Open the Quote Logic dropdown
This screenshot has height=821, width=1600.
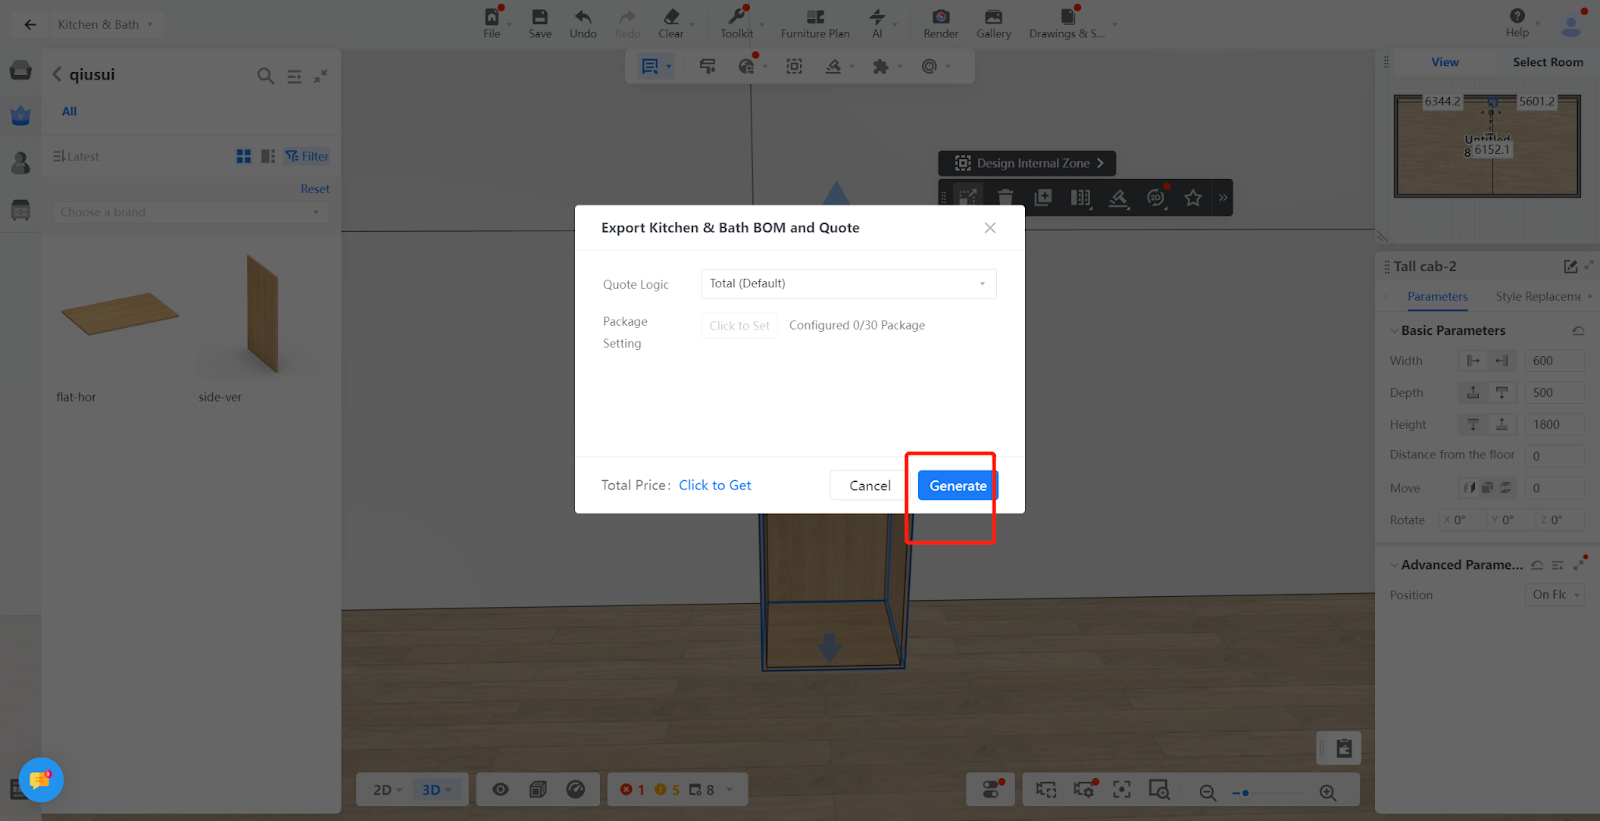pos(848,284)
